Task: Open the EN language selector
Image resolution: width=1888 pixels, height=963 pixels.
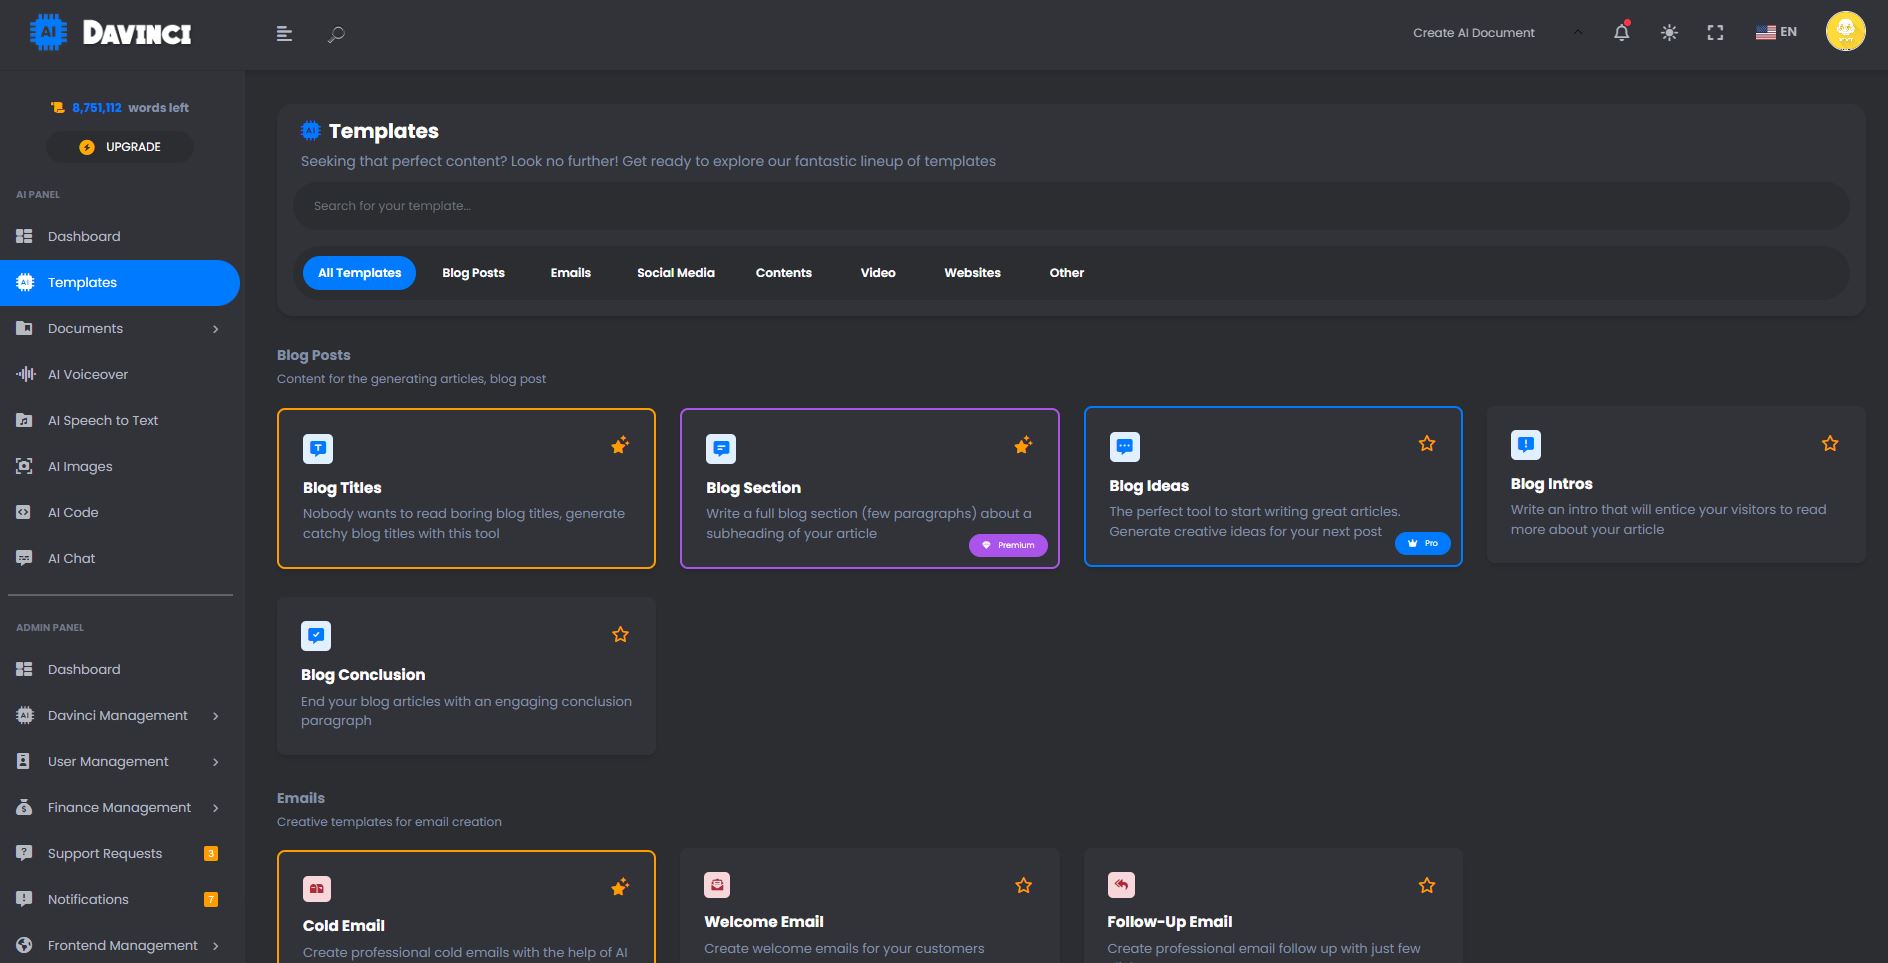Action: point(1776,32)
